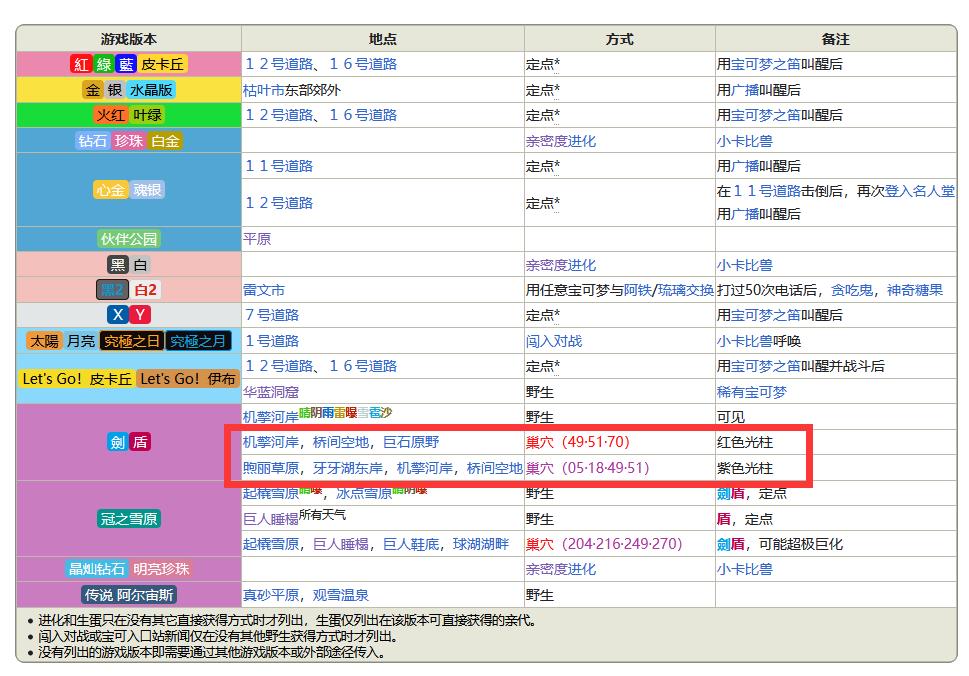Viewport: 969px width, 676px height.
Task: Click the 劍 version badge in first column
Action: pos(117,442)
